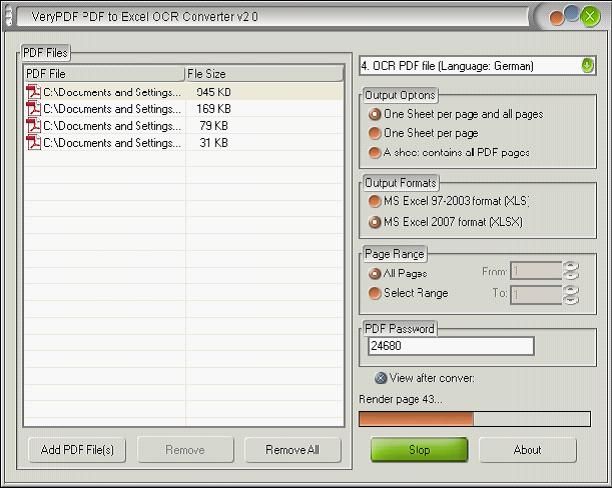Click the VeryPDF title bar text
Viewport: 612px width, 488px height.
pos(144,17)
